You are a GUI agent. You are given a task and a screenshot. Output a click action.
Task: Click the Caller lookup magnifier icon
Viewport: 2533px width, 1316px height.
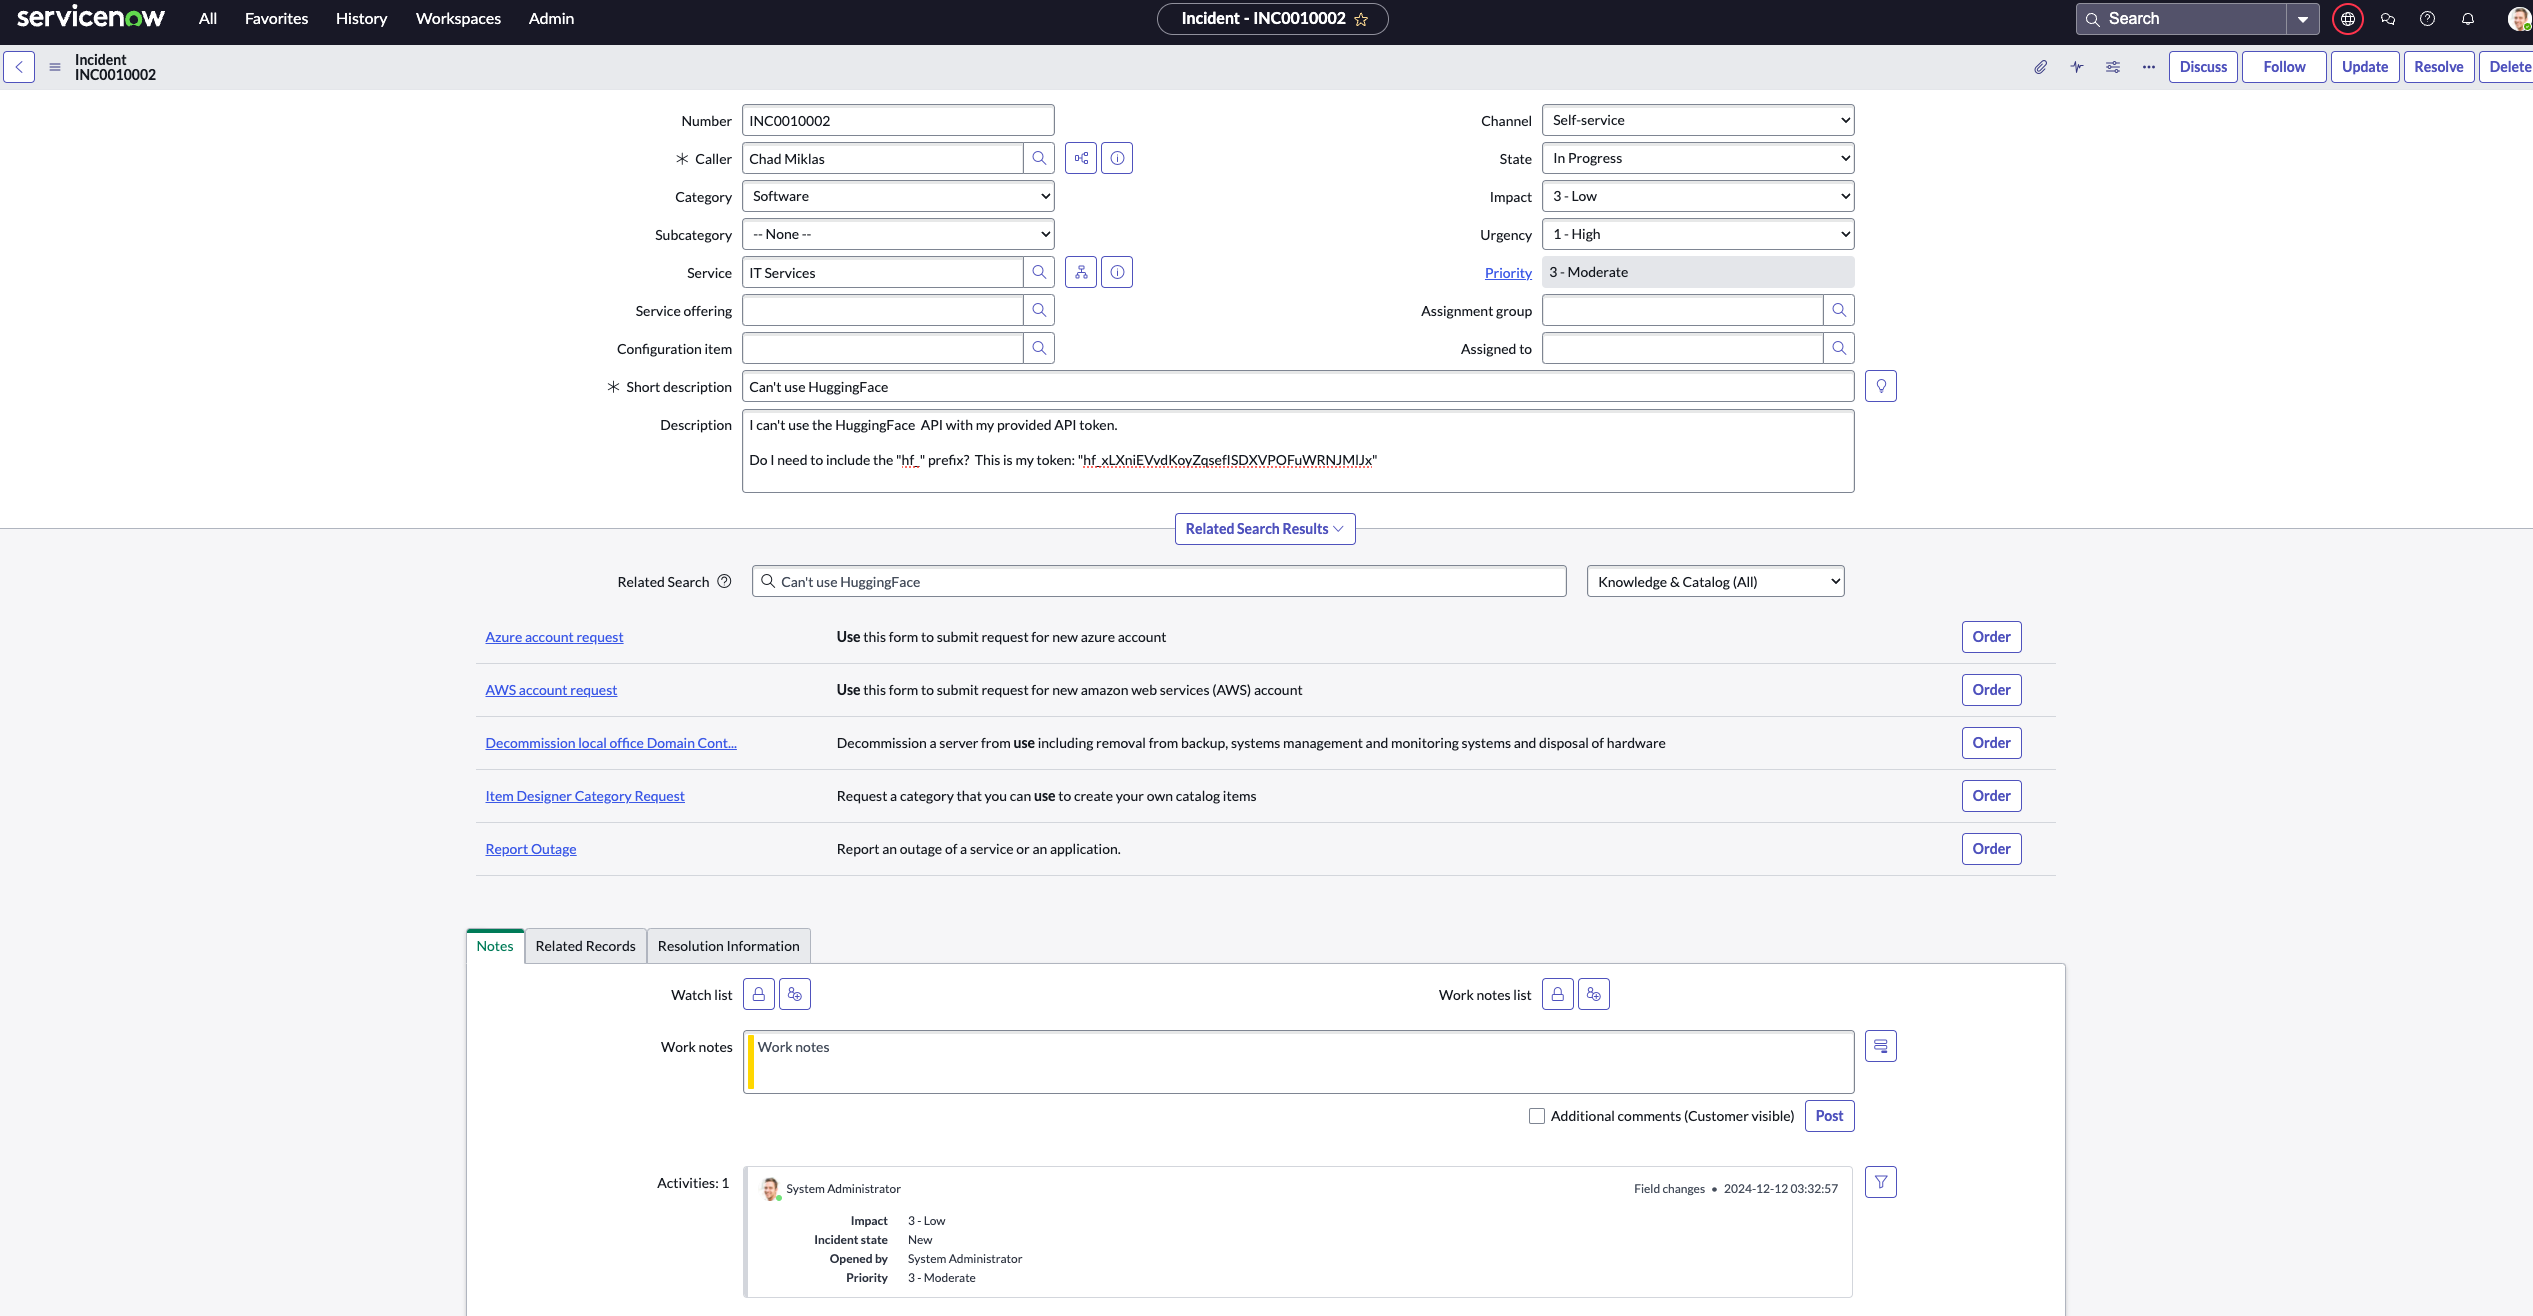pos(1039,158)
